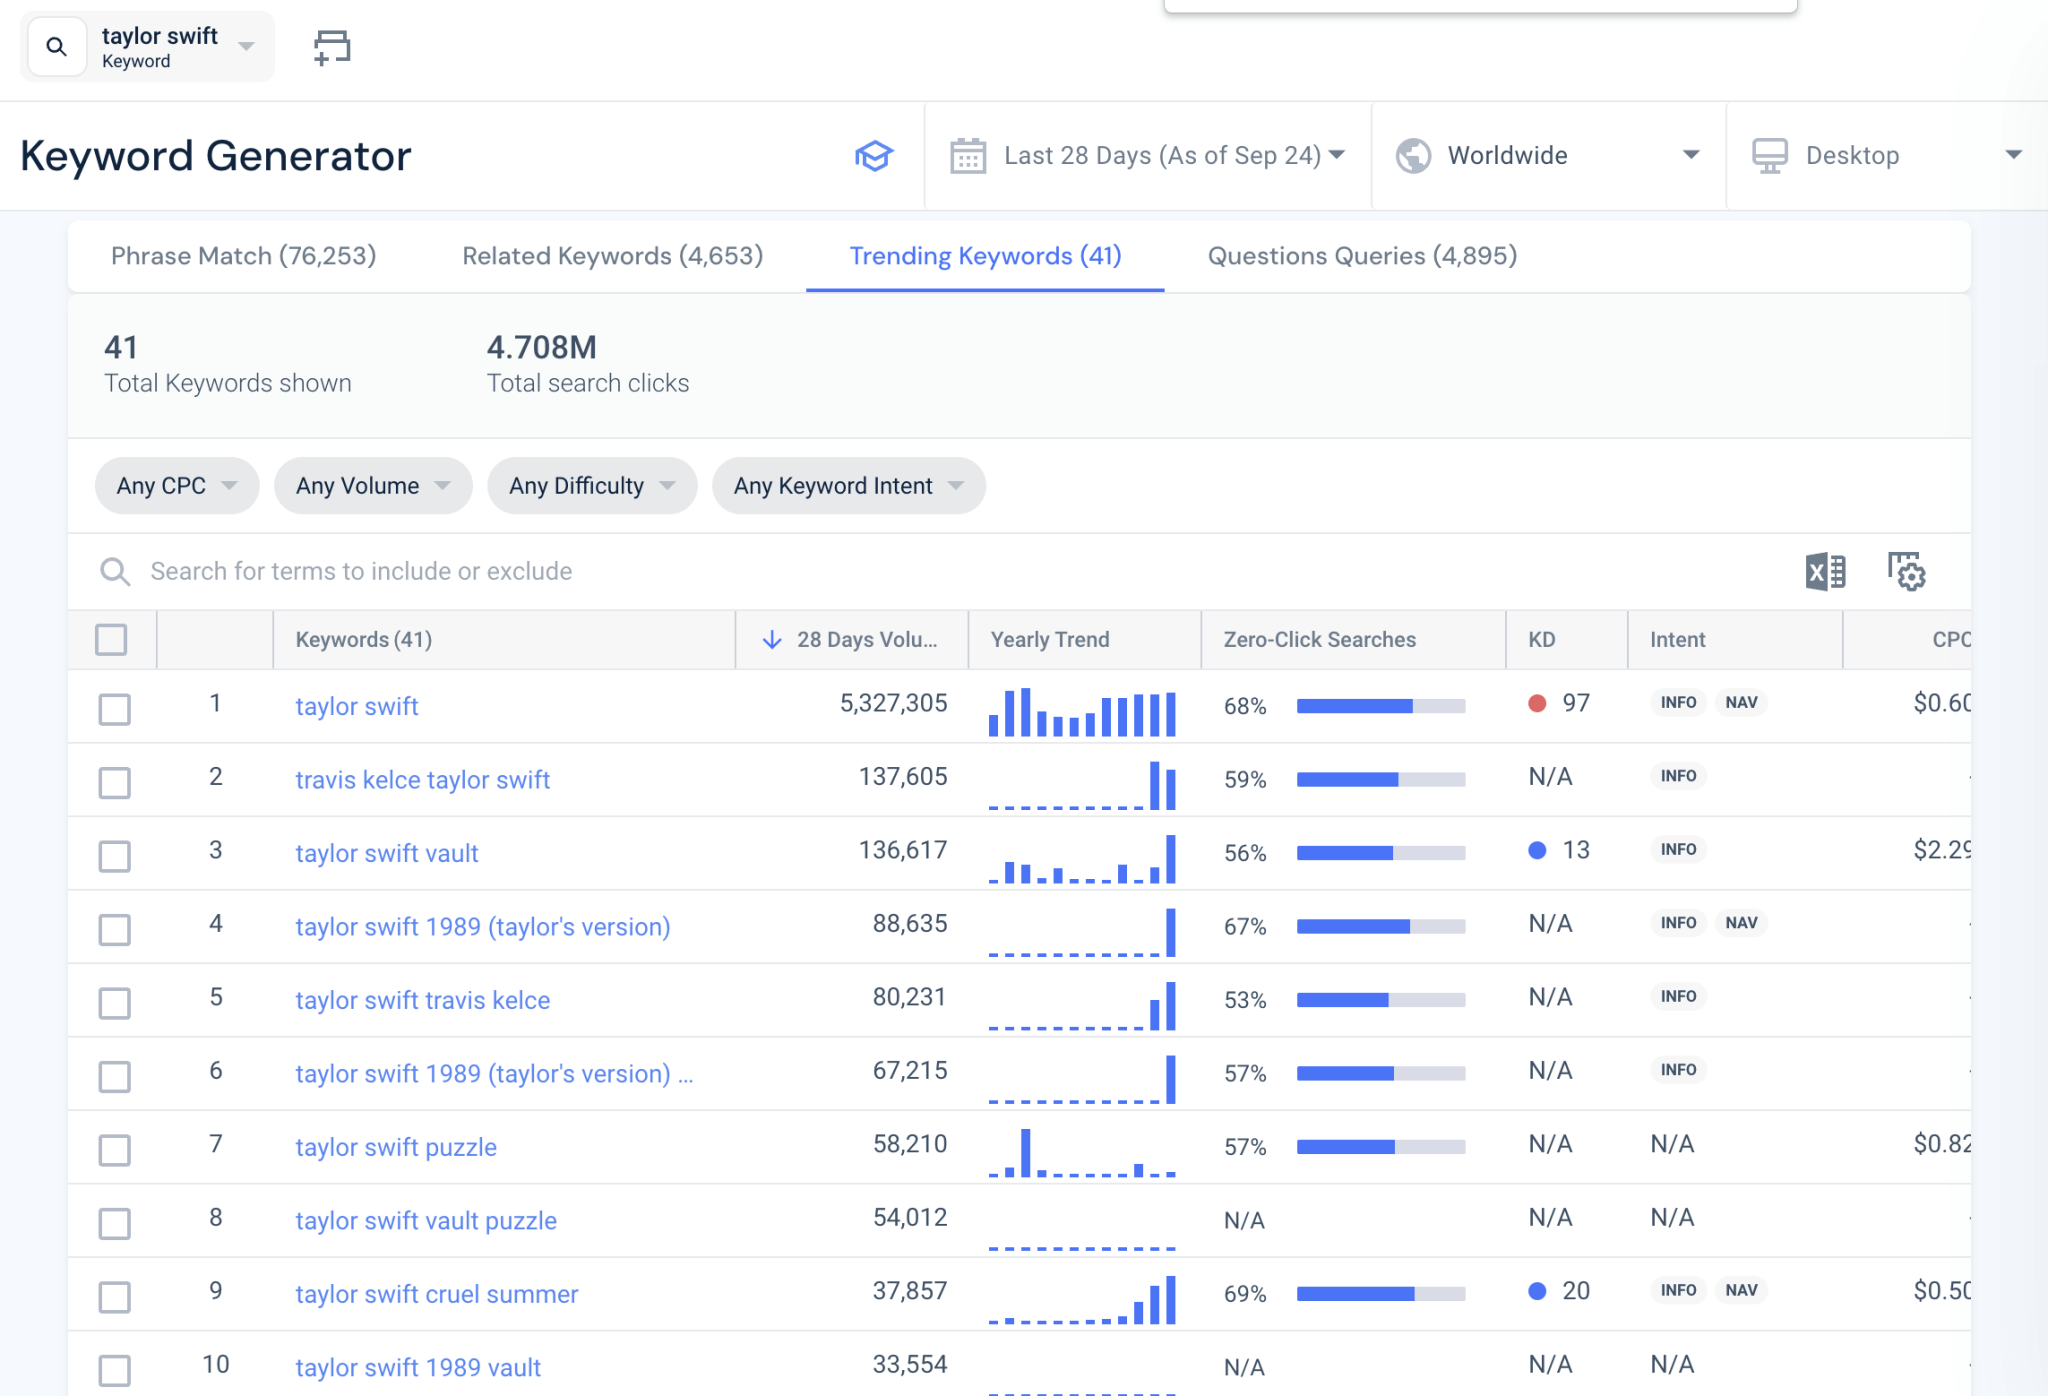Screen dimensions: 2048x1396
Task: Click yearly trend chart for taylor swift vault
Action: (1082, 859)
